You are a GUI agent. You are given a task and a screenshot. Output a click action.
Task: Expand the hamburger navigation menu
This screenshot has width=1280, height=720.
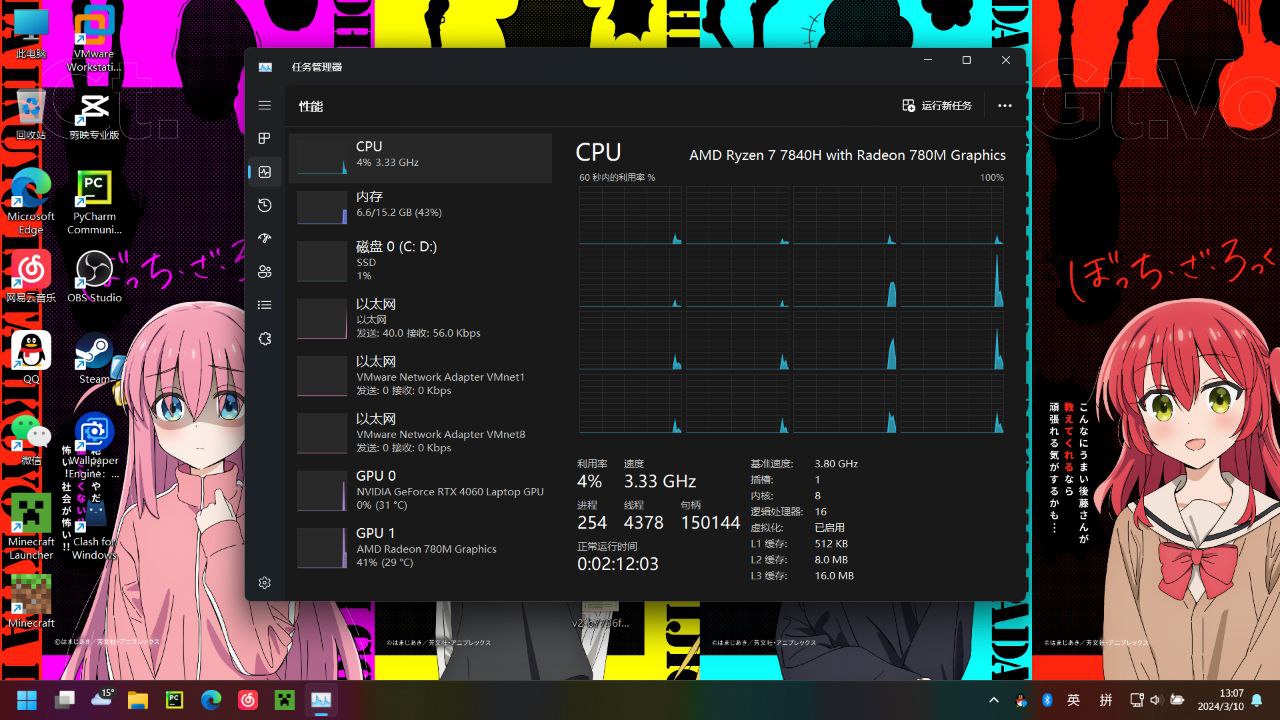[264, 105]
